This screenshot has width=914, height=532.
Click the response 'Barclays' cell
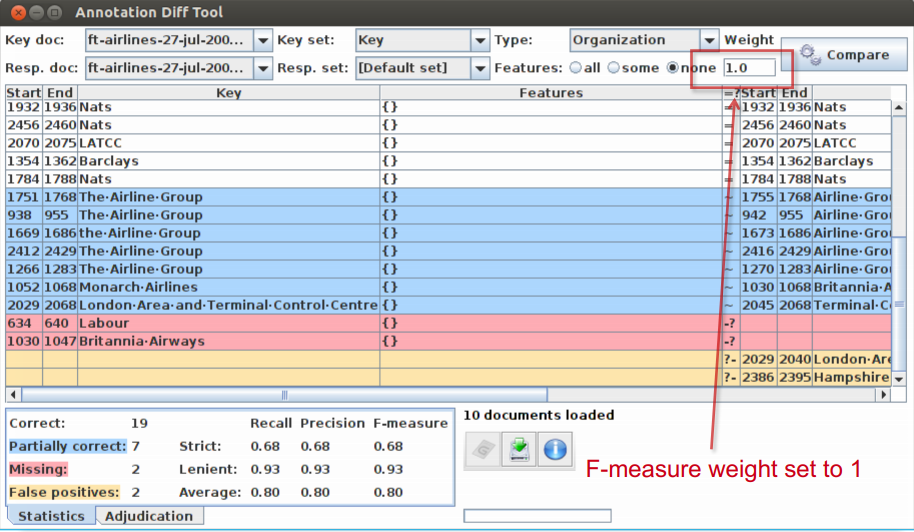(852, 161)
